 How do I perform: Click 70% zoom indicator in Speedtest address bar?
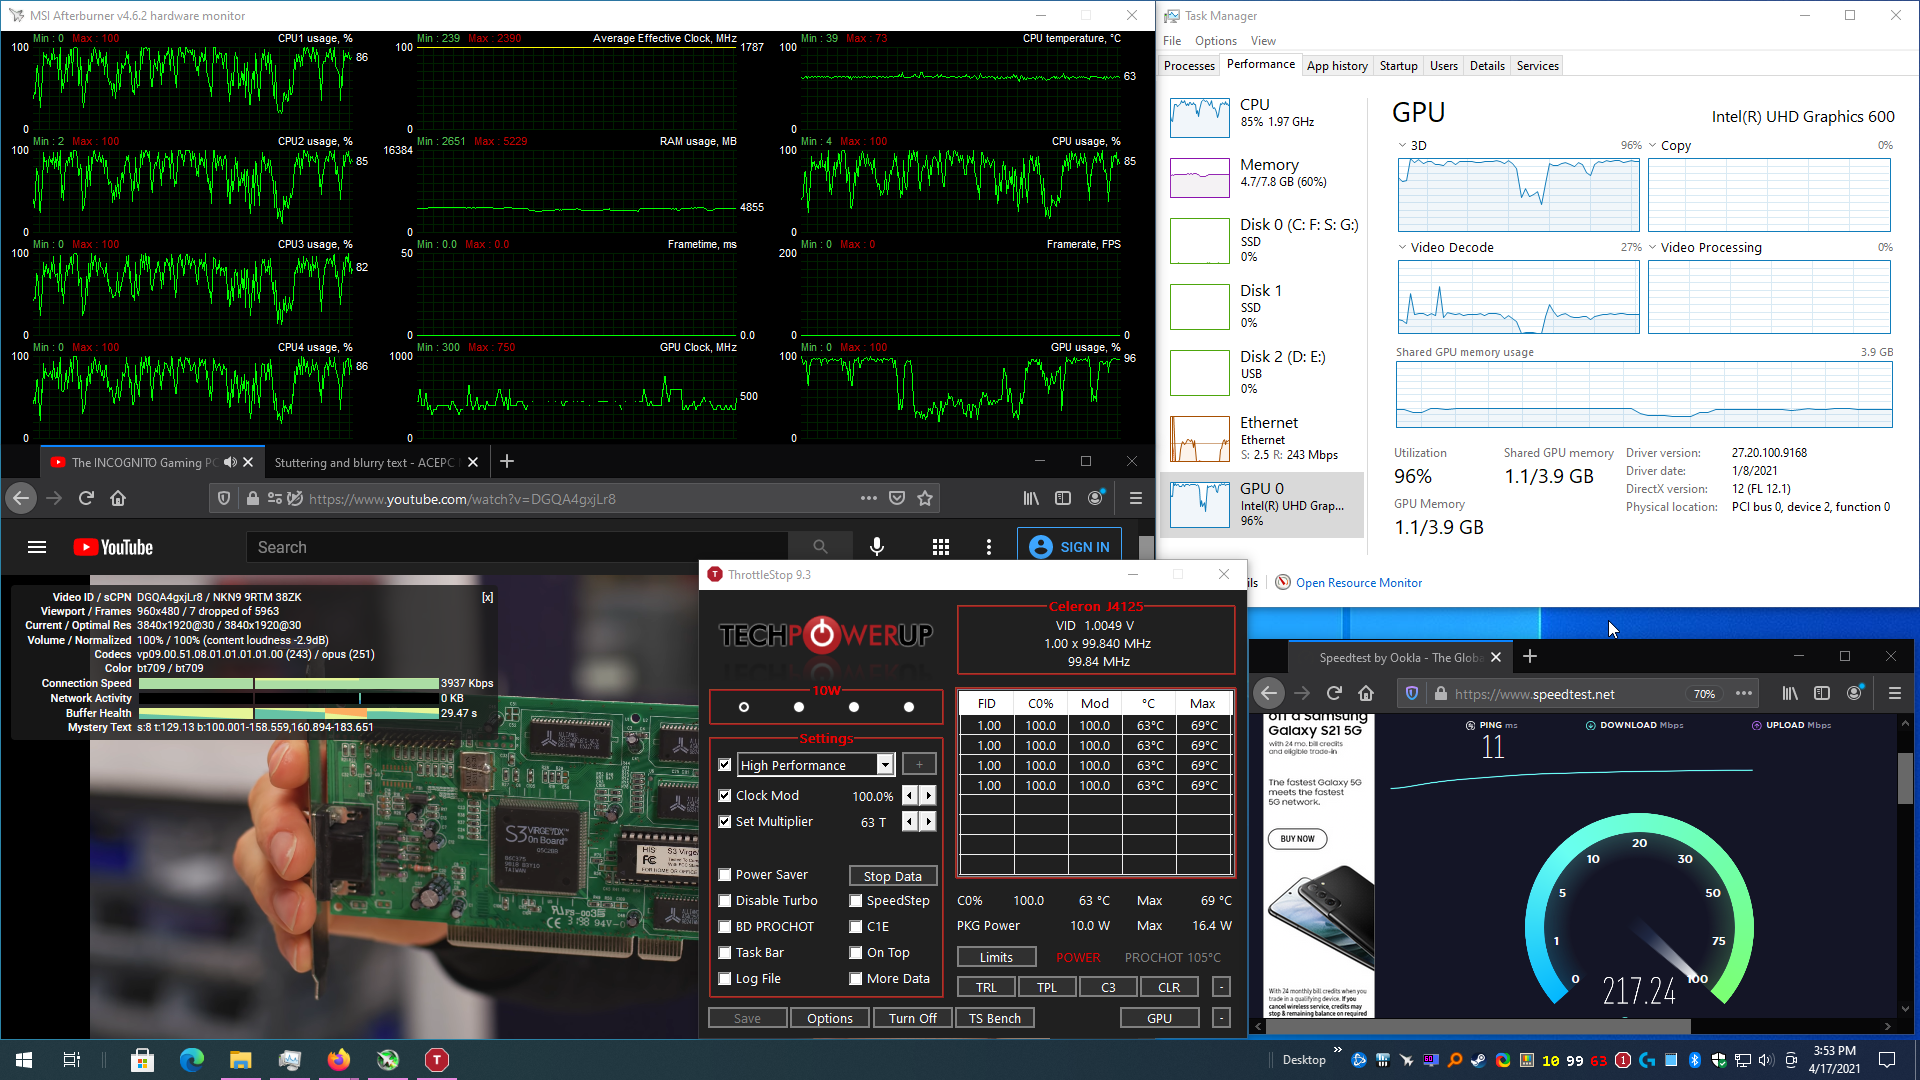[1704, 694]
